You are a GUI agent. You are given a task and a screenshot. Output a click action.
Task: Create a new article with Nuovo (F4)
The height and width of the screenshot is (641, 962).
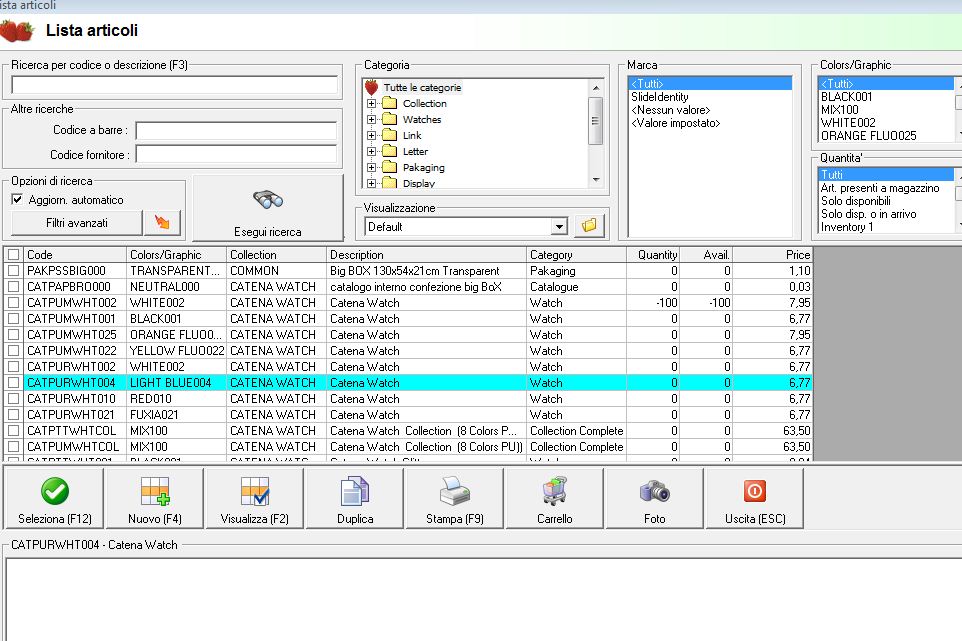pos(155,498)
